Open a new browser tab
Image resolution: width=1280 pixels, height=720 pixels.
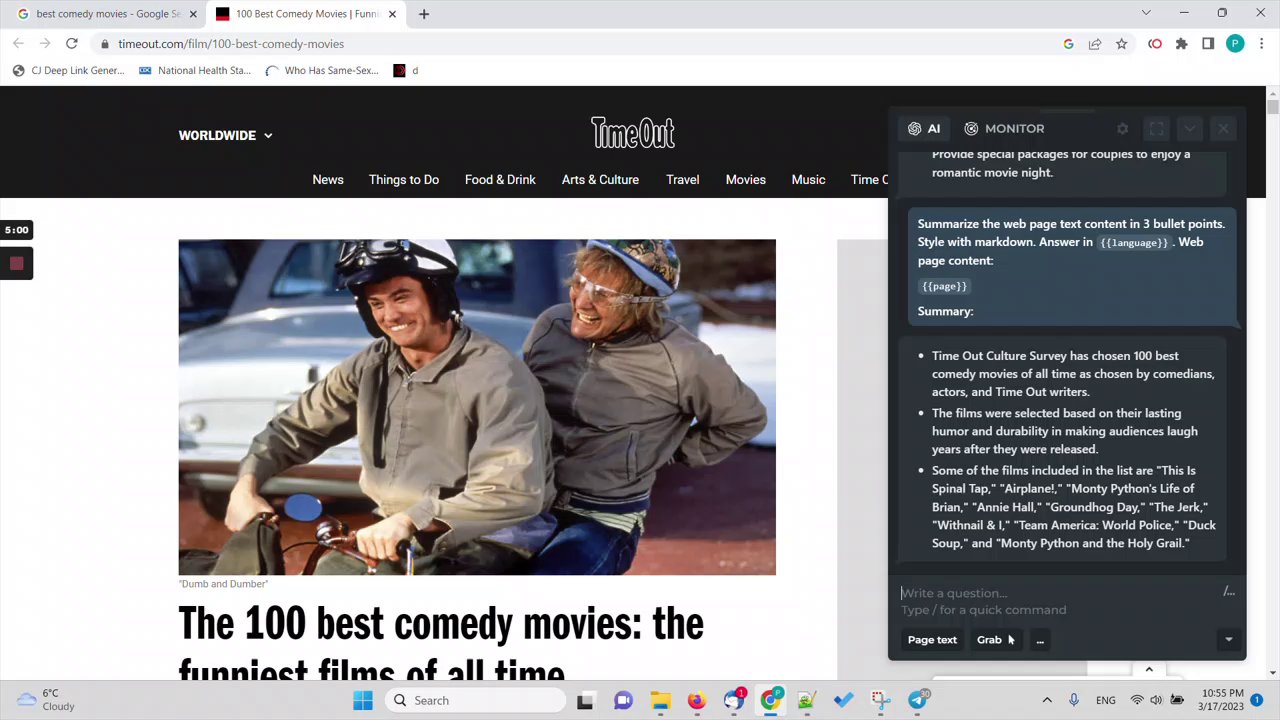[424, 14]
